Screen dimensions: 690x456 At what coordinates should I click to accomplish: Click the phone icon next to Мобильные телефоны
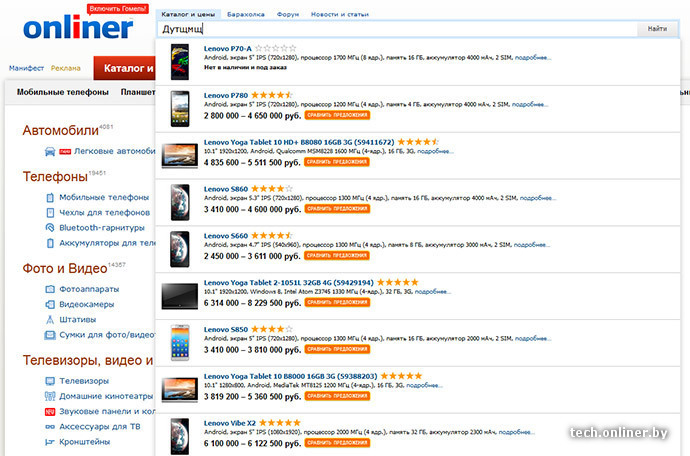click(x=50, y=198)
